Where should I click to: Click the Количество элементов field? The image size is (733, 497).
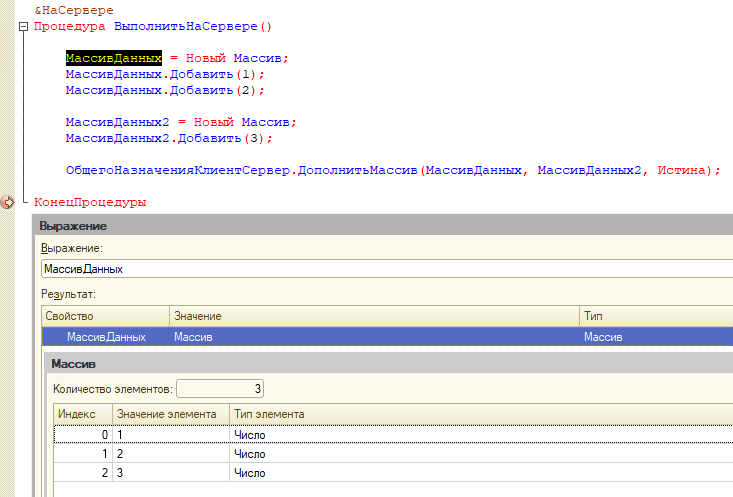click(220, 388)
